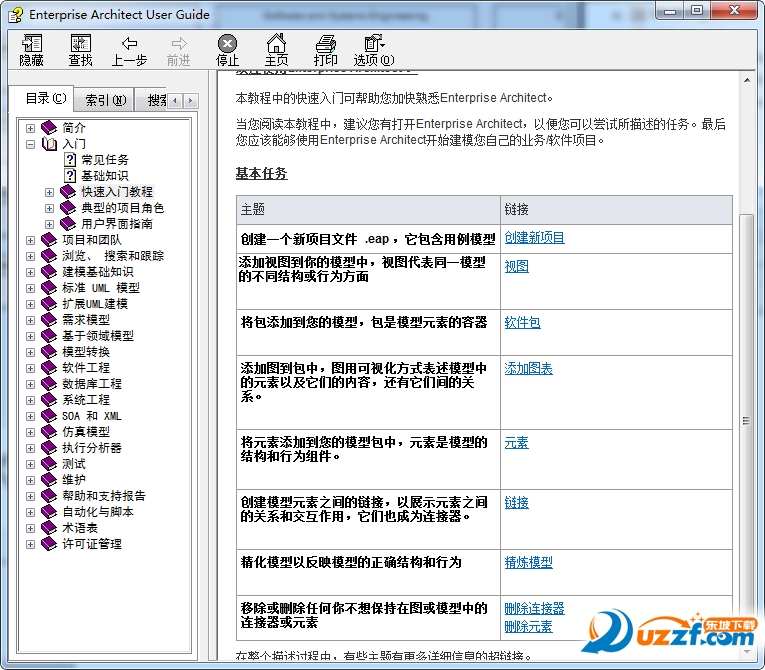Click the Enterprise Architect help title-bar icon

click(x=16, y=15)
